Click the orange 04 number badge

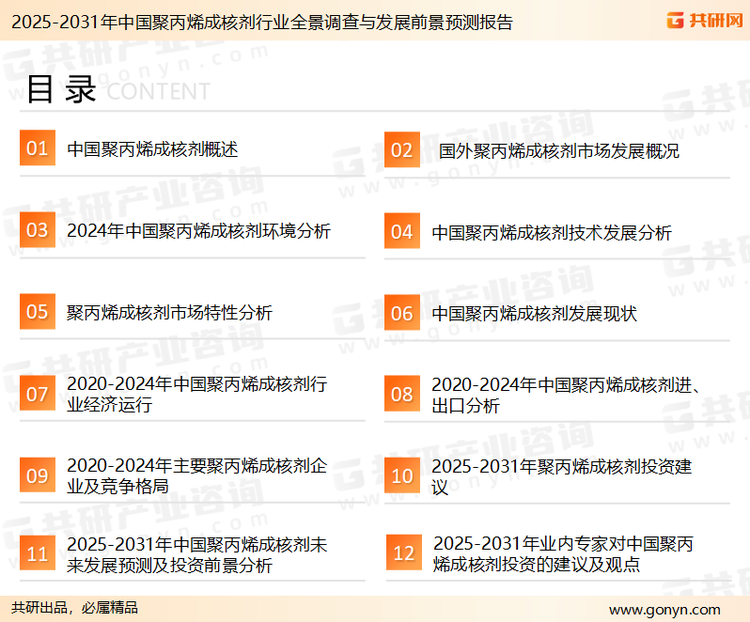402,231
